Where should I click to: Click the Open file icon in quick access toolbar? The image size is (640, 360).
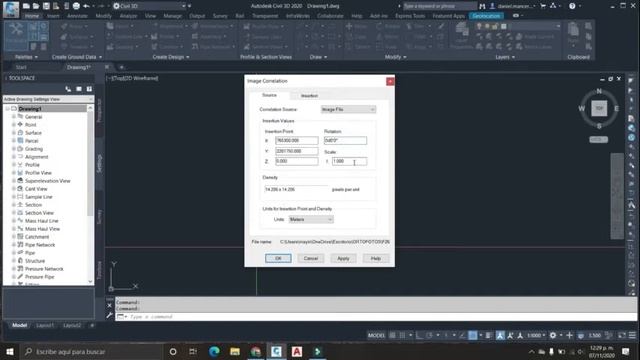point(36,6)
